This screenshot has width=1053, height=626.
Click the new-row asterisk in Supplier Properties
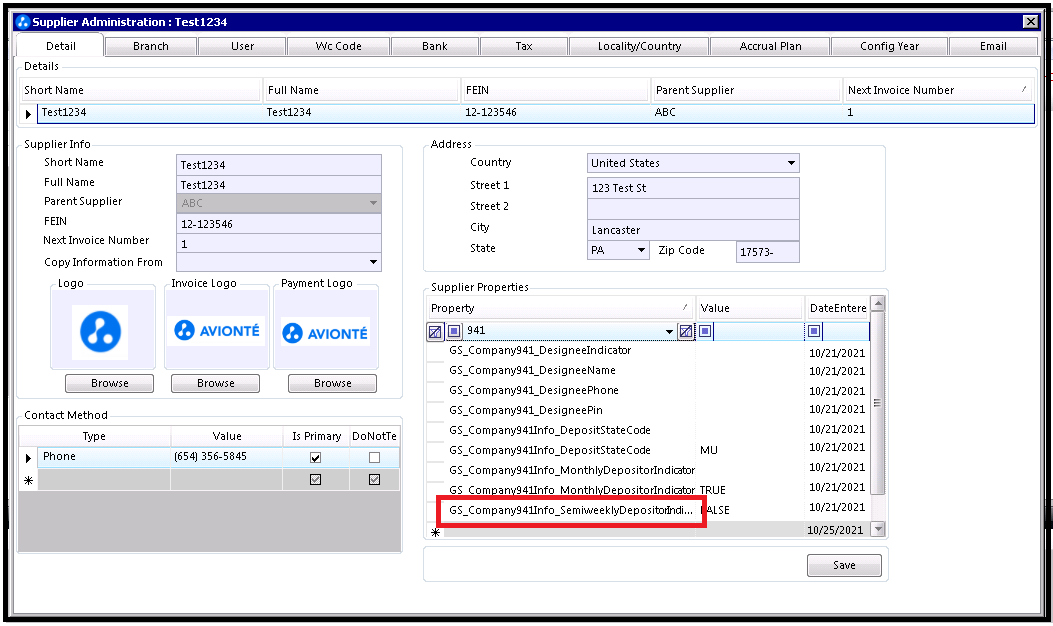point(435,532)
